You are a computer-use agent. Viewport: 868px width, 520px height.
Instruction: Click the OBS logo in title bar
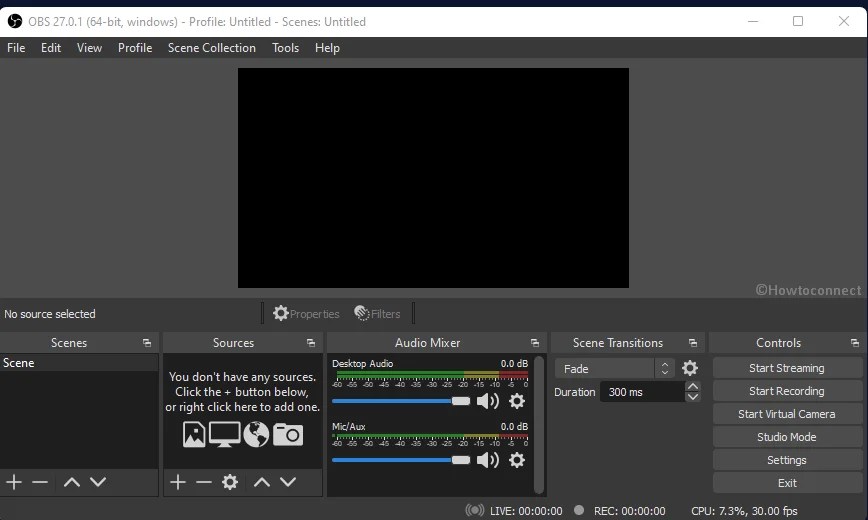click(15, 22)
